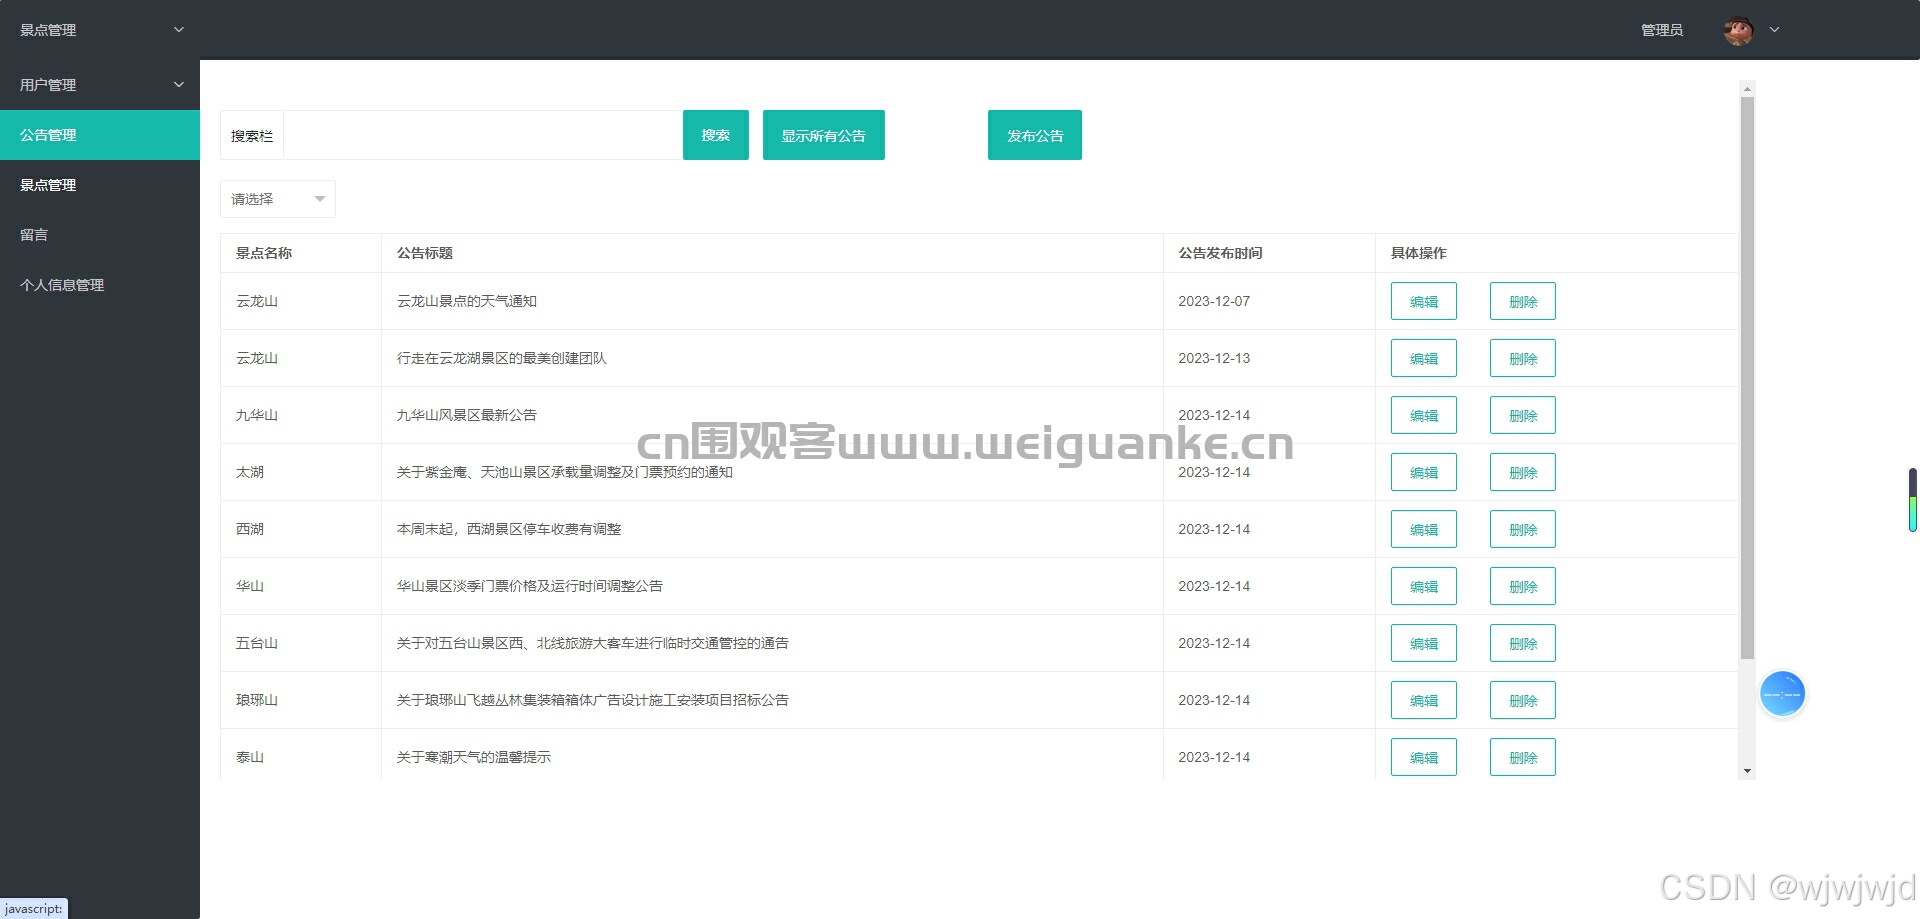Click title 华山景区淡季门票价格及运行时间调整公告
Image resolution: width=1920 pixels, height=919 pixels.
pos(530,586)
